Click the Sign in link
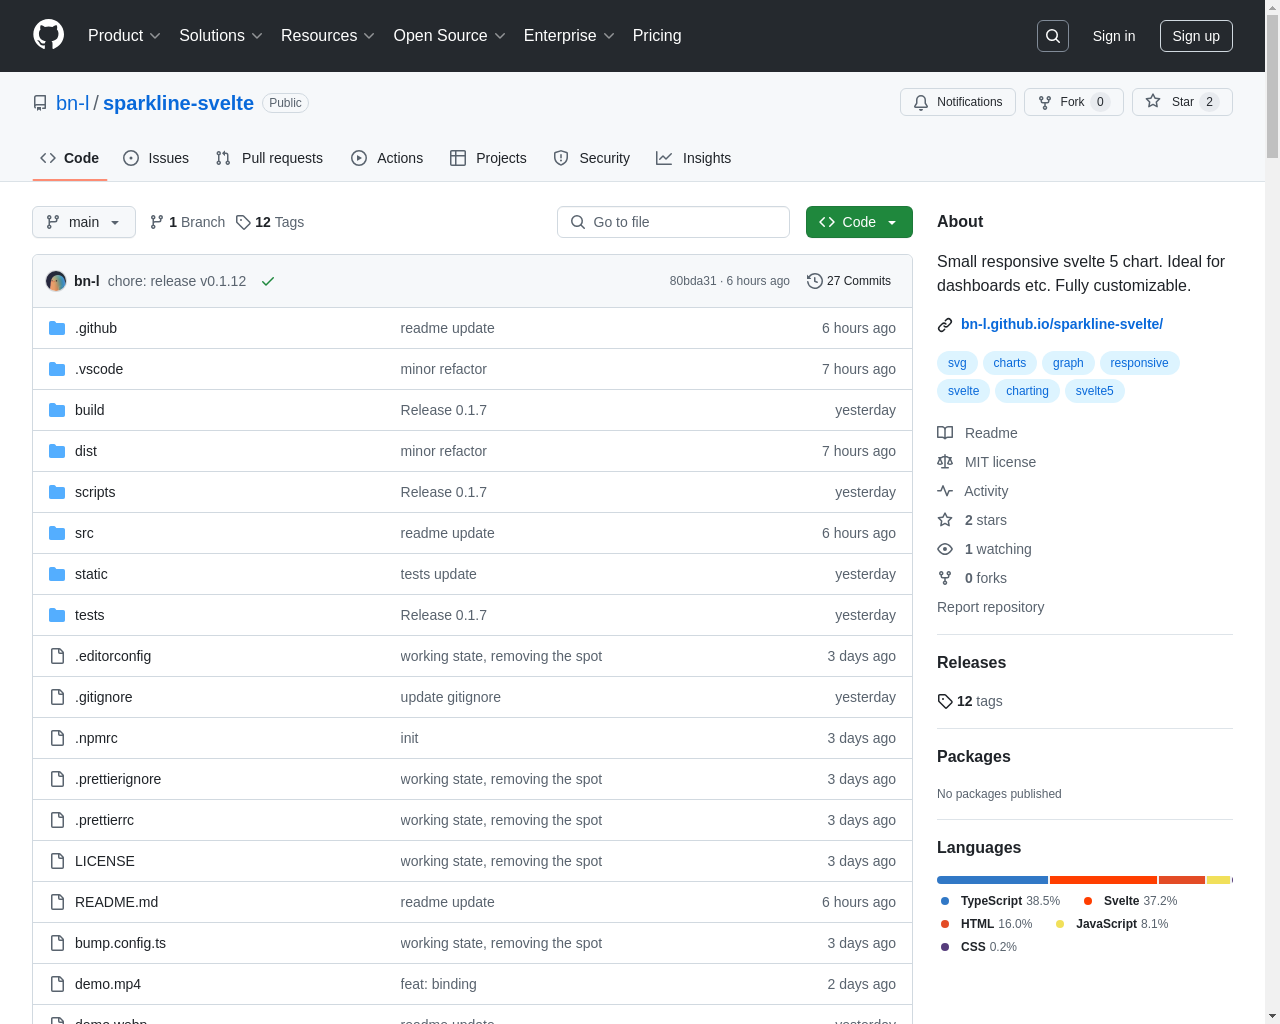 click(x=1114, y=36)
